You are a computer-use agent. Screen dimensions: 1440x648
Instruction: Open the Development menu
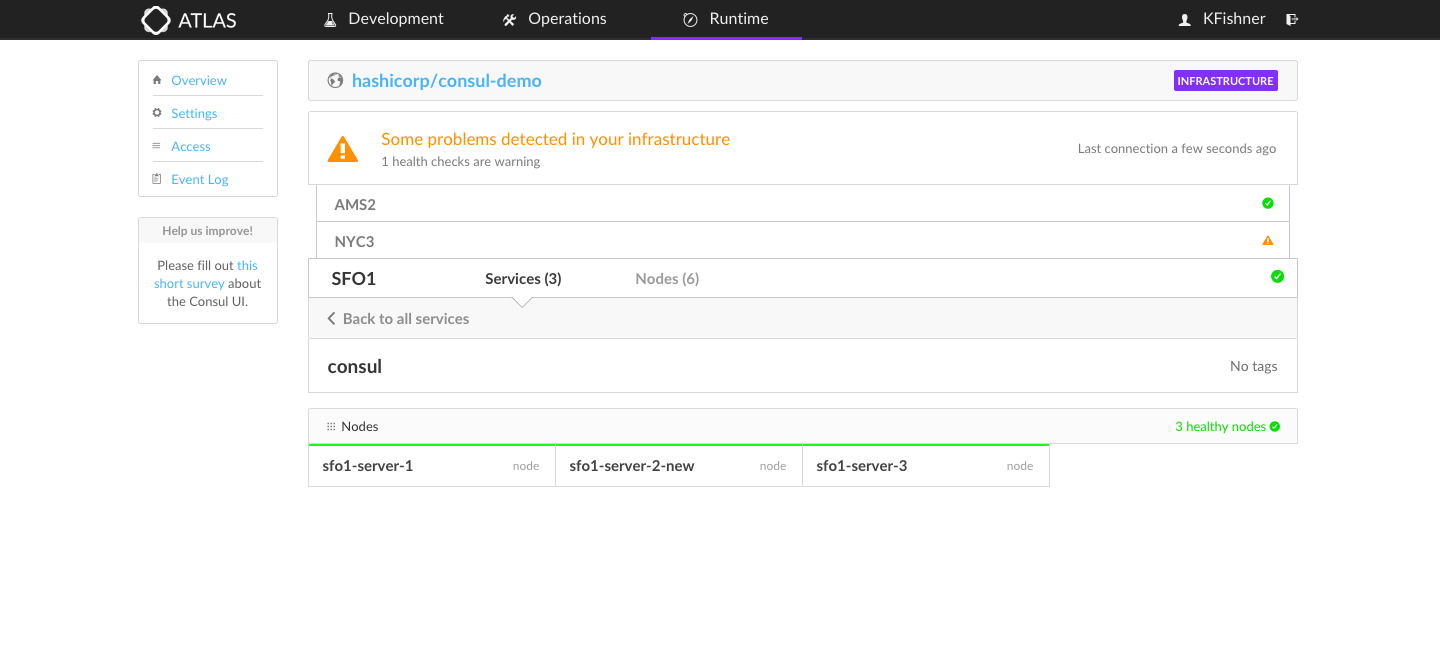[x=384, y=19]
